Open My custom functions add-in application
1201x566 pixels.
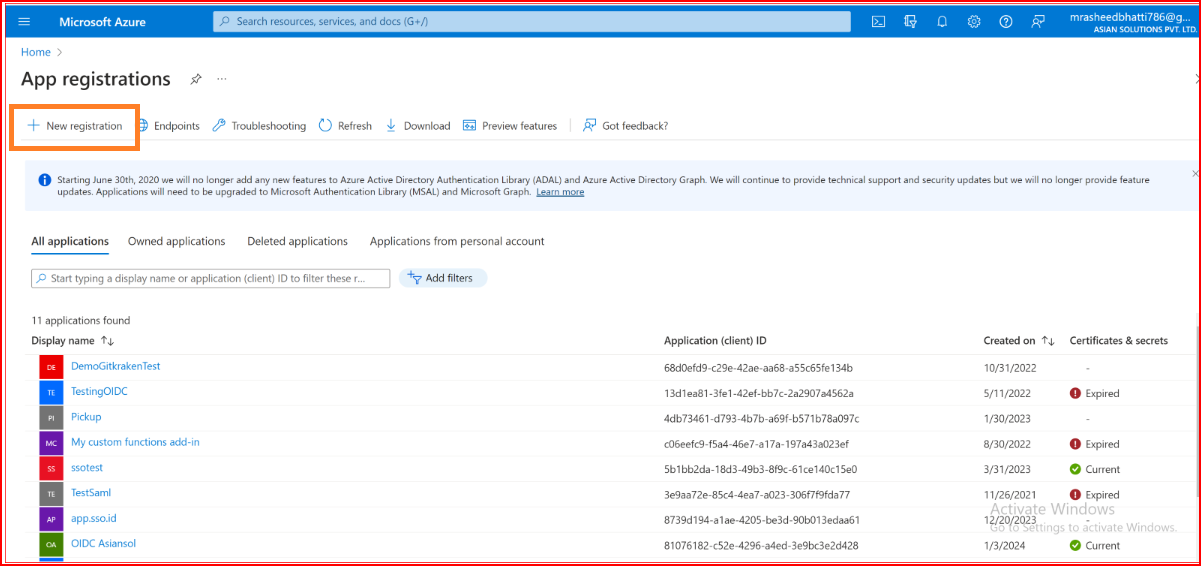tap(135, 442)
